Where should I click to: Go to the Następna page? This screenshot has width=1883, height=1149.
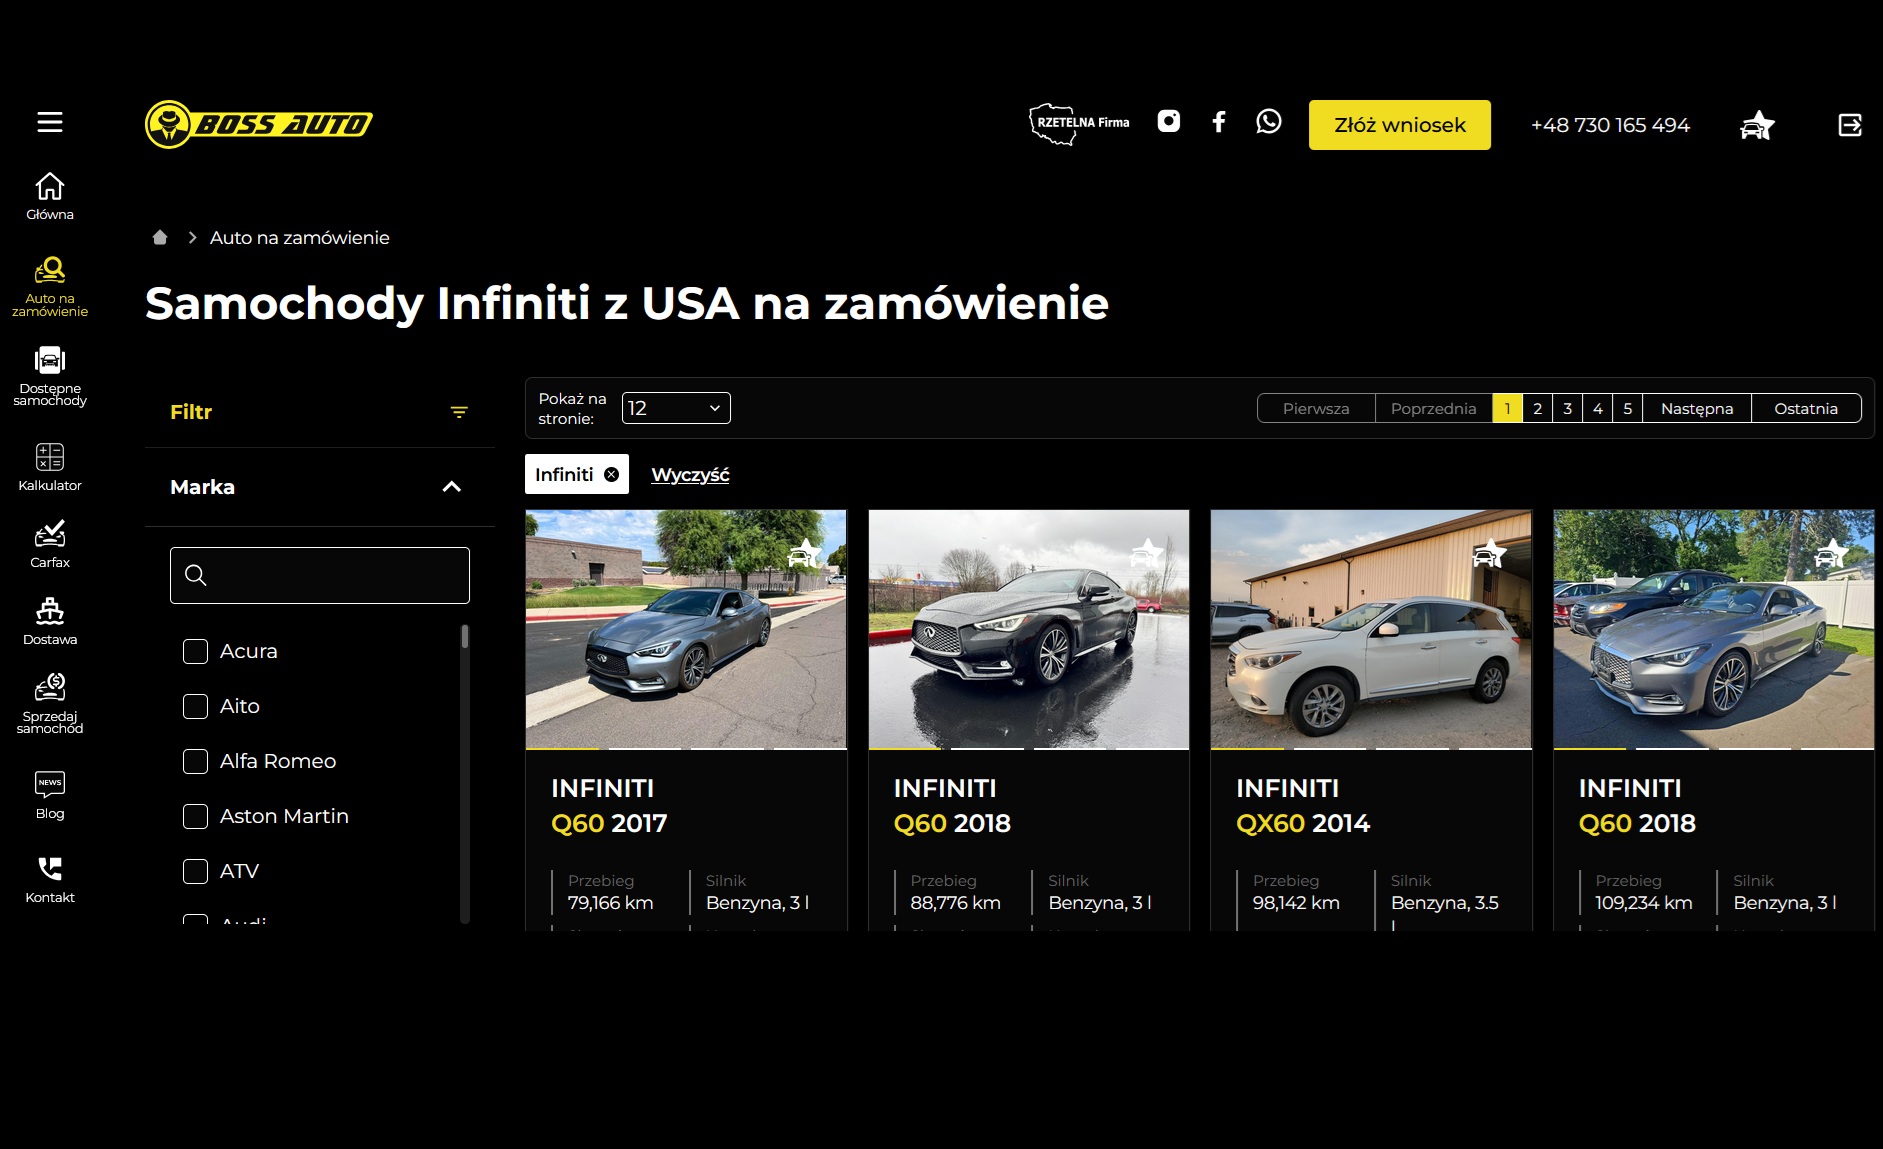click(1697, 408)
